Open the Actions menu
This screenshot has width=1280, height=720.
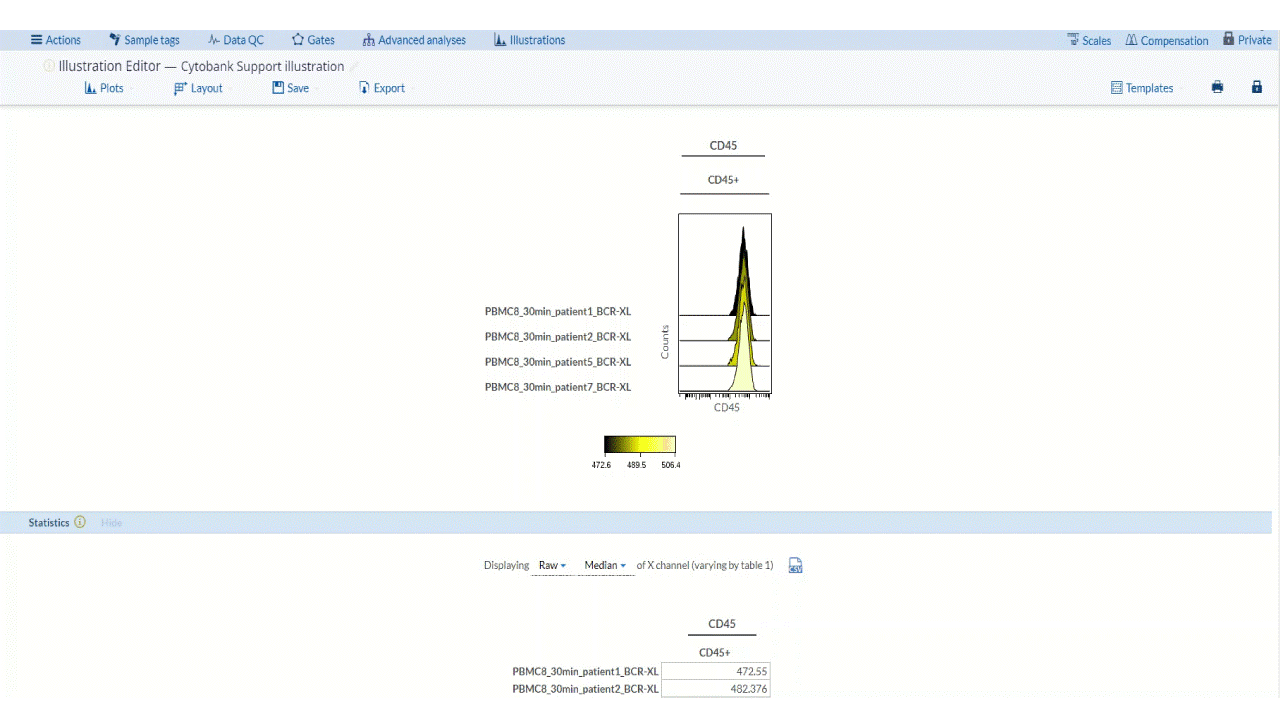[x=56, y=40]
